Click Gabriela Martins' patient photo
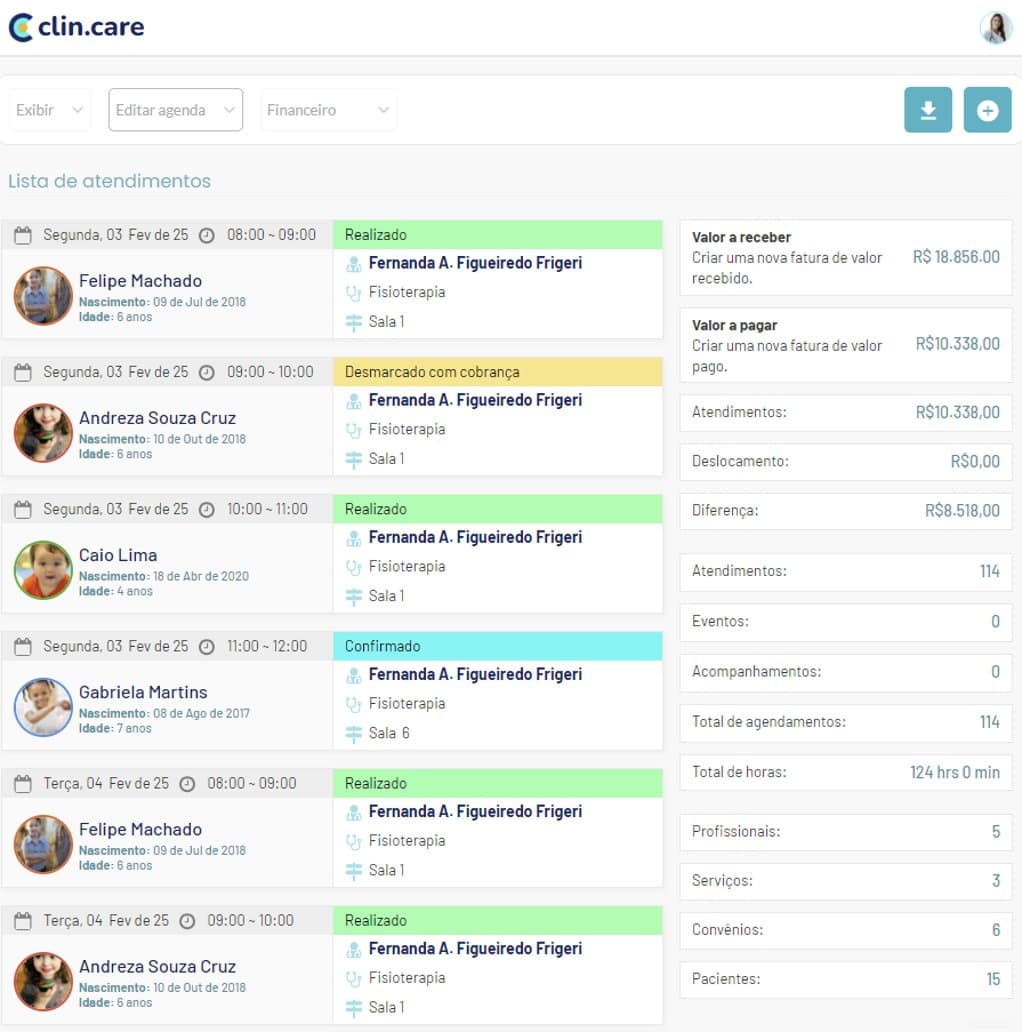Viewport: 1022px width, 1032px height. point(43,707)
